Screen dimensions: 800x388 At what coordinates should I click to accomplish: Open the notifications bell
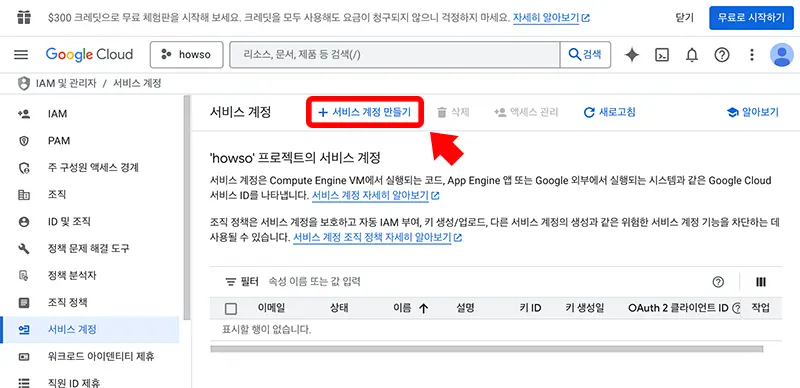(692, 55)
